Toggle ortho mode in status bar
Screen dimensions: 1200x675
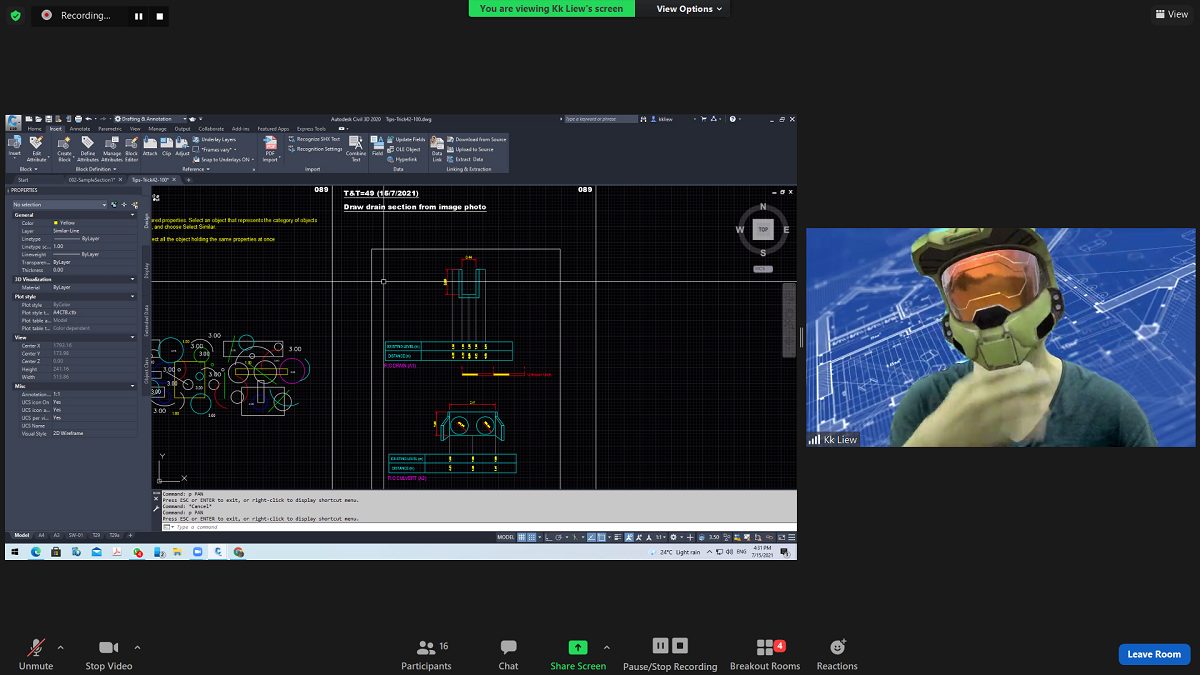(x=549, y=537)
